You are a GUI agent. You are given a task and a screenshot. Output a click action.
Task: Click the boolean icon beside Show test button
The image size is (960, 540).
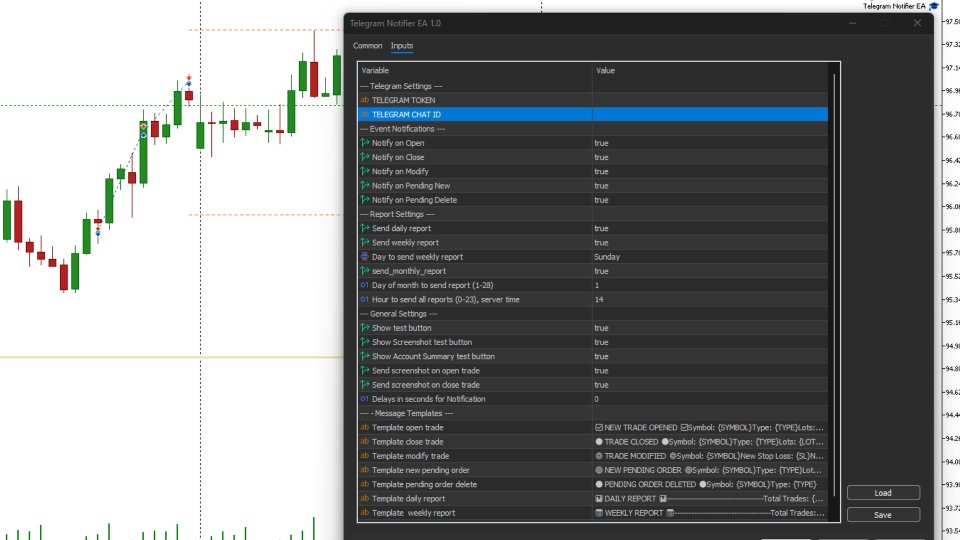click(365, 328)
